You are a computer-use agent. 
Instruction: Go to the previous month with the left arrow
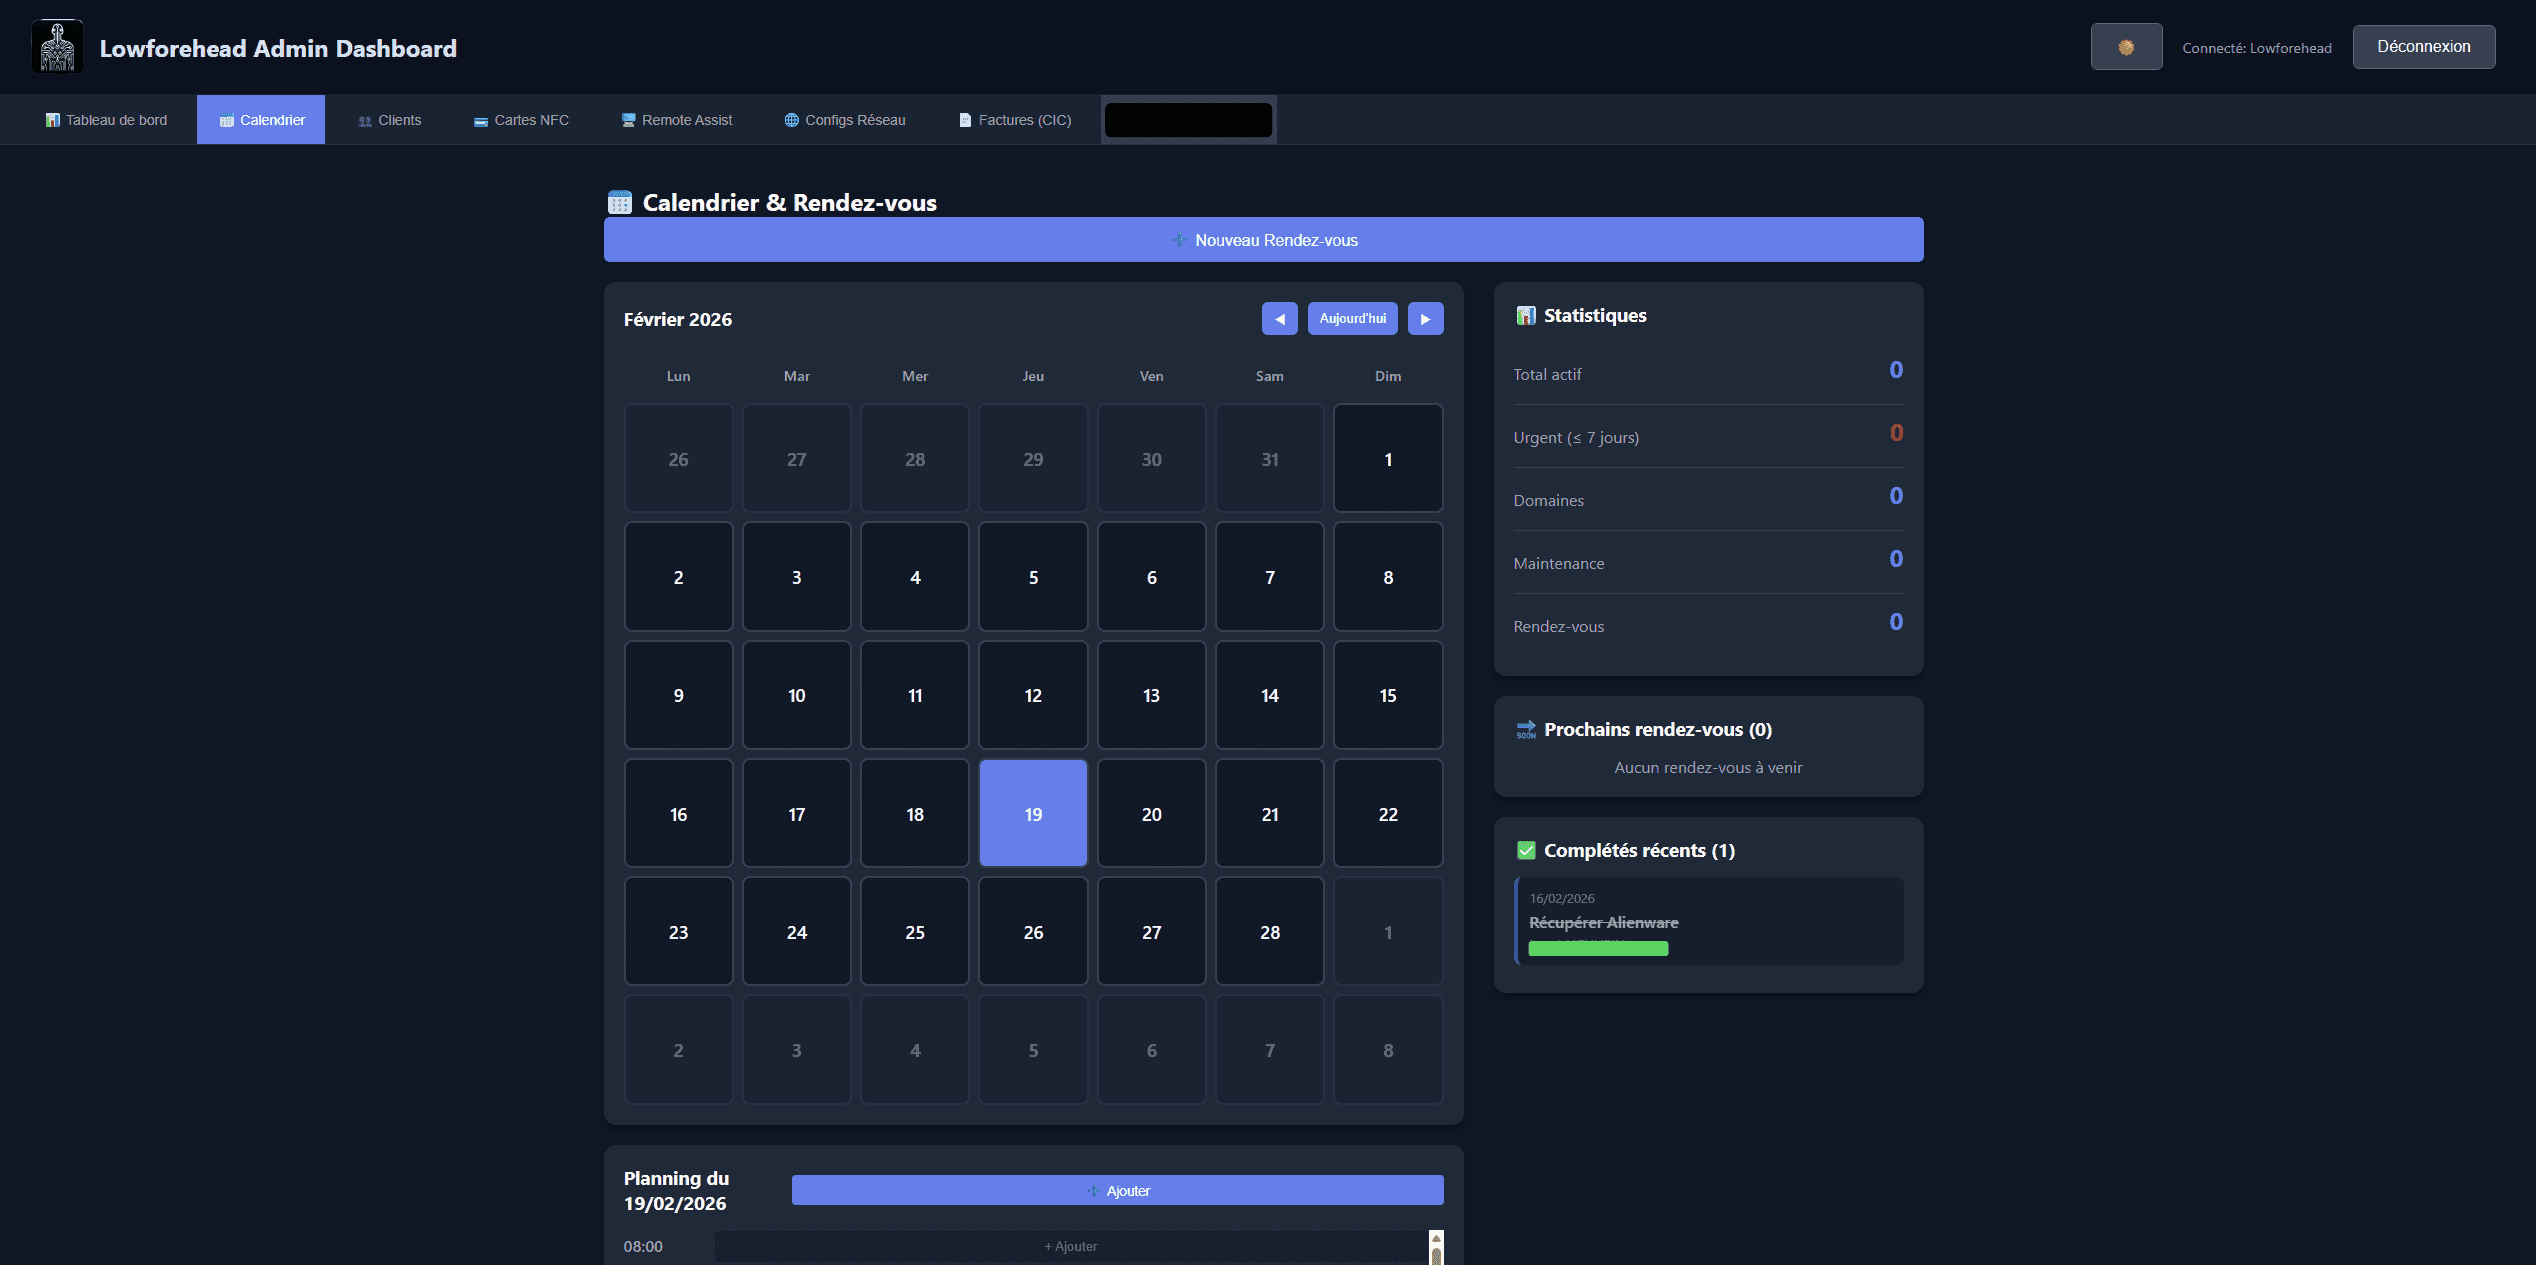tap(1279, 318)
